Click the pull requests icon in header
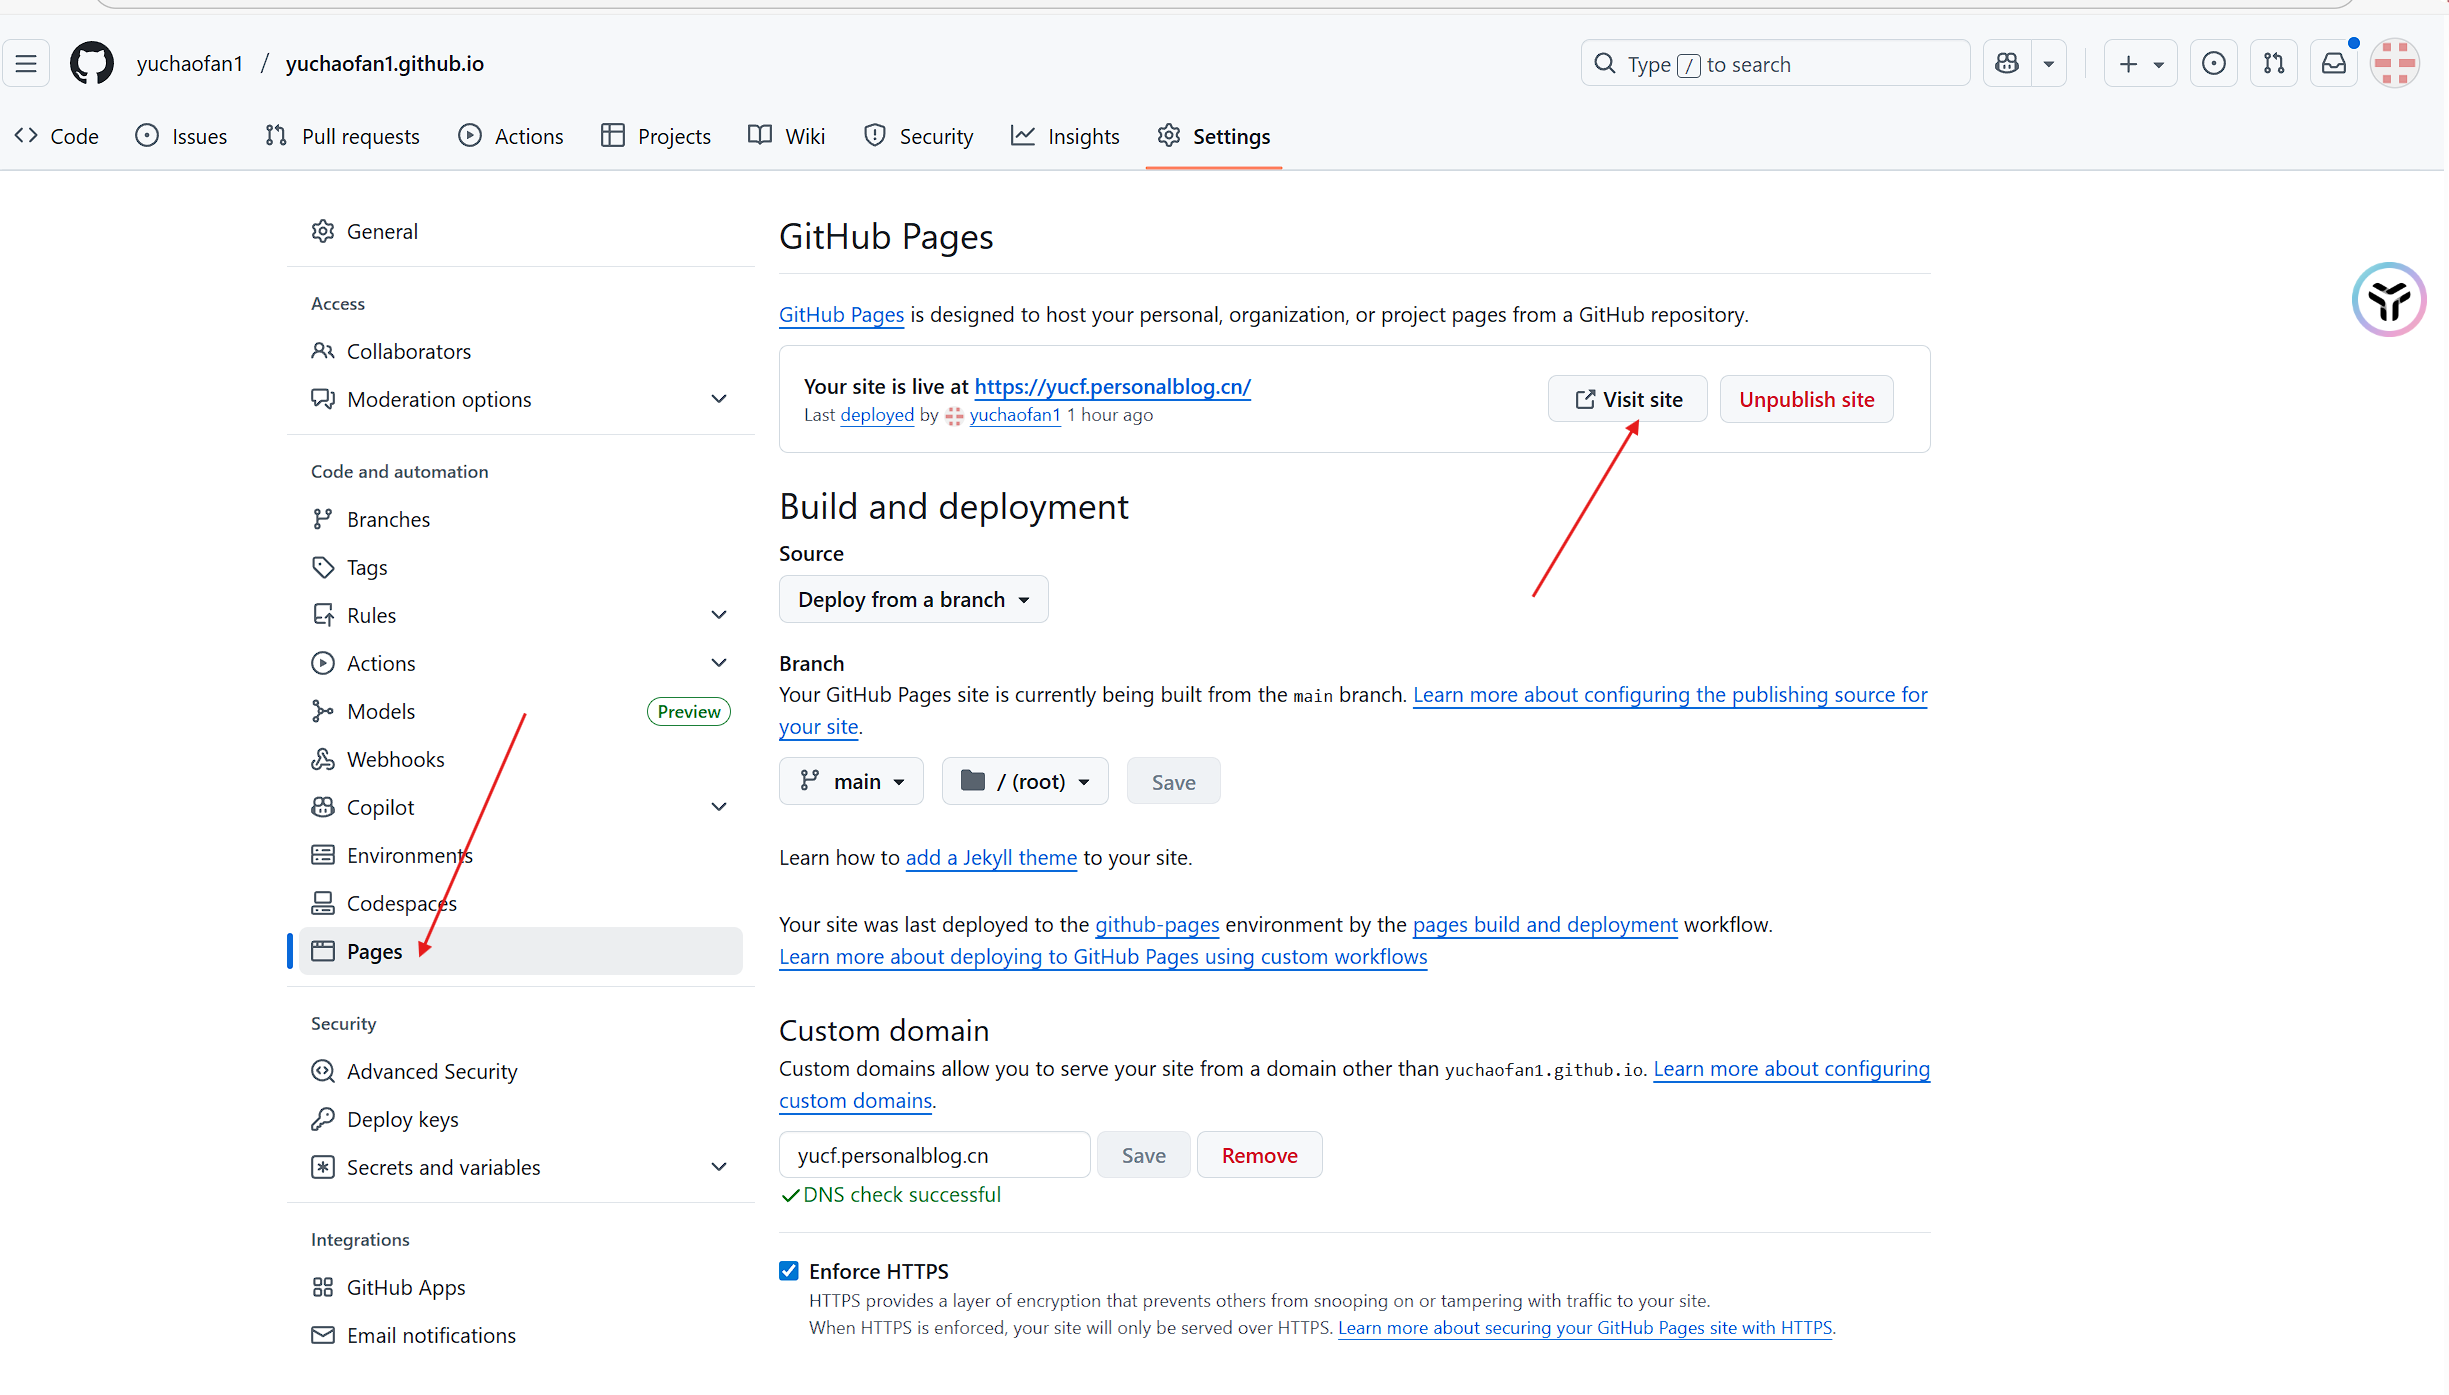 point(2274,64)
